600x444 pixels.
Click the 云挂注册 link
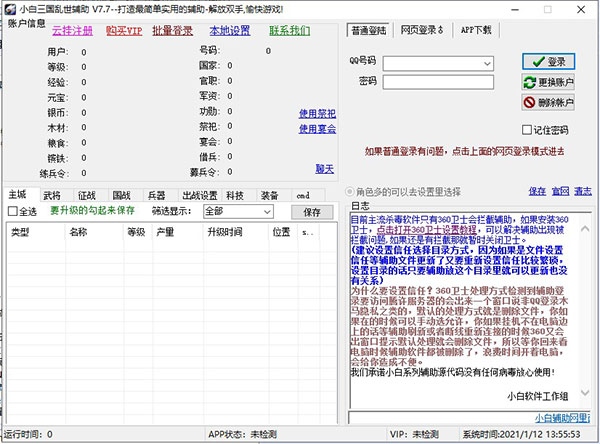pyautogui.click(x=72, y=31)
